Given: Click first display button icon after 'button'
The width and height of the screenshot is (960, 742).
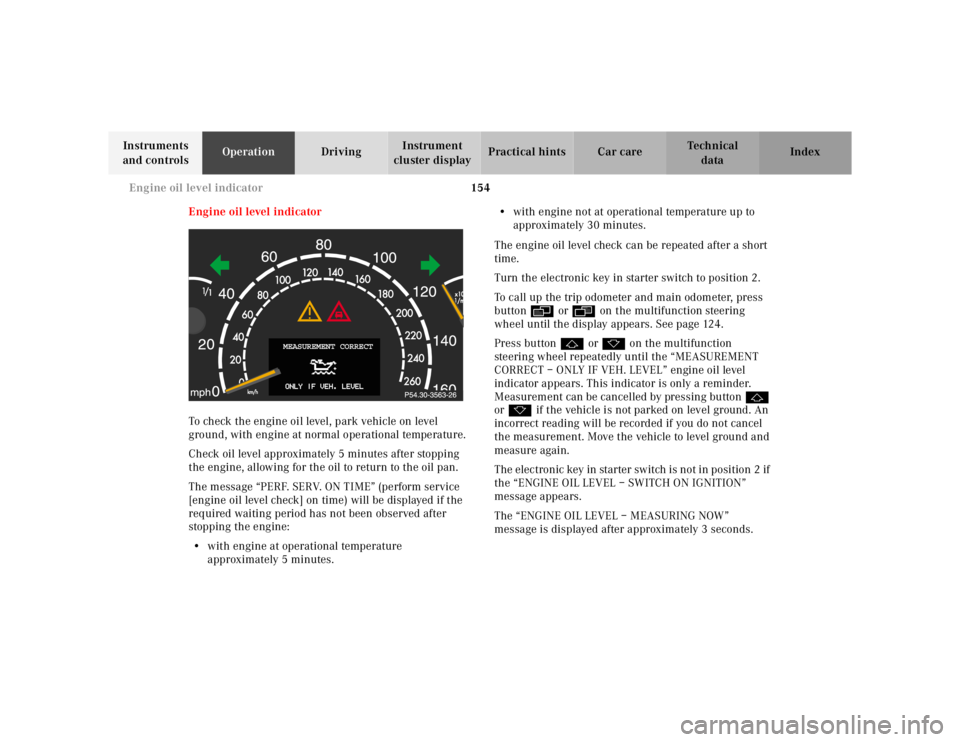Looking at the screenshot, I should (x=542, y=311).
